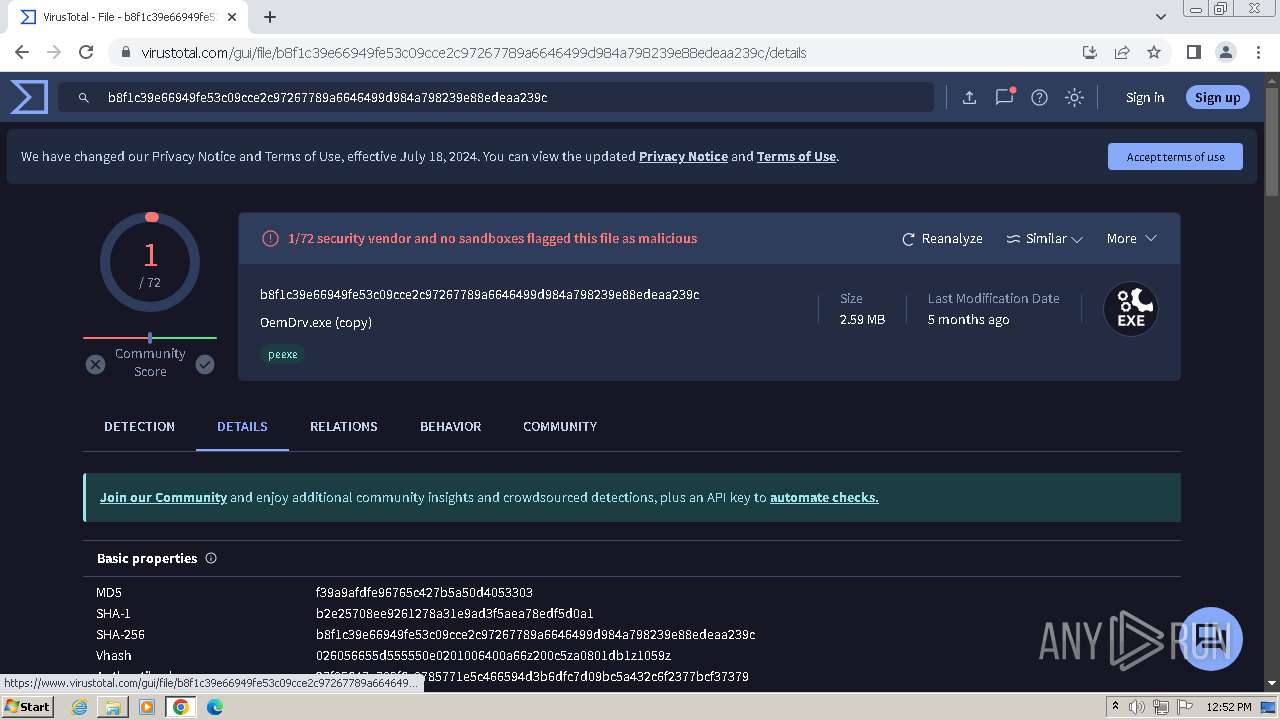Click the search magnifier icon
The image size is (1280, 720).
pos(84,98)
